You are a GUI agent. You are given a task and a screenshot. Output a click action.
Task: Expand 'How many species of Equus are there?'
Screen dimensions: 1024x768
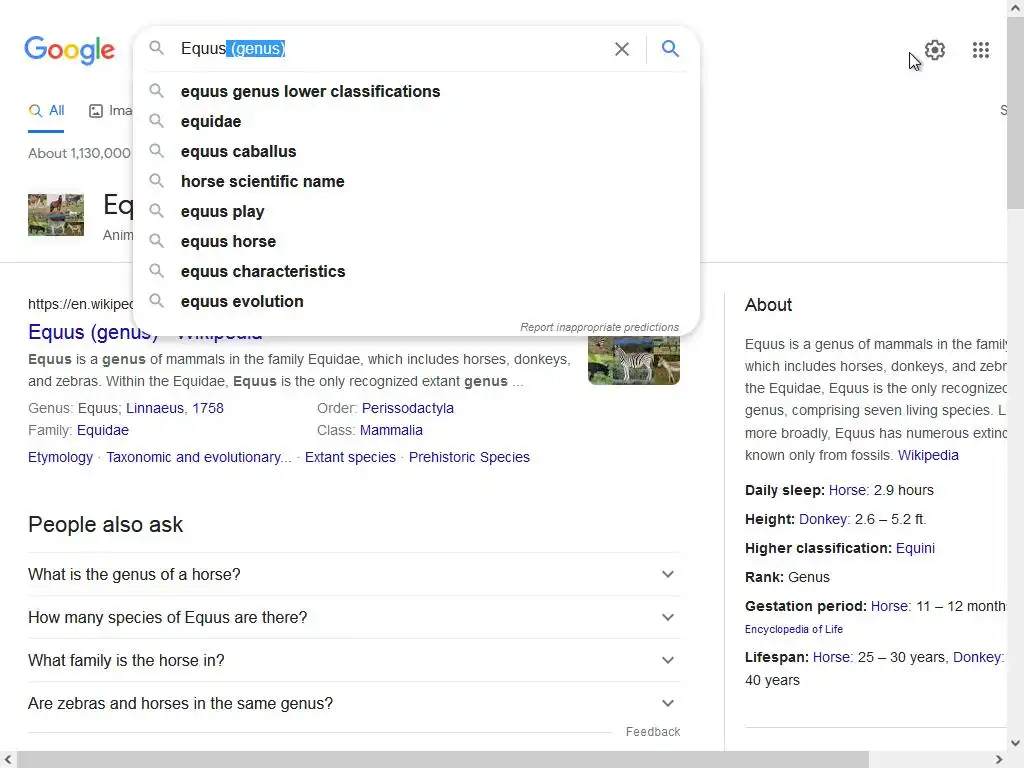pyautogui.click(x=354, y=618)
